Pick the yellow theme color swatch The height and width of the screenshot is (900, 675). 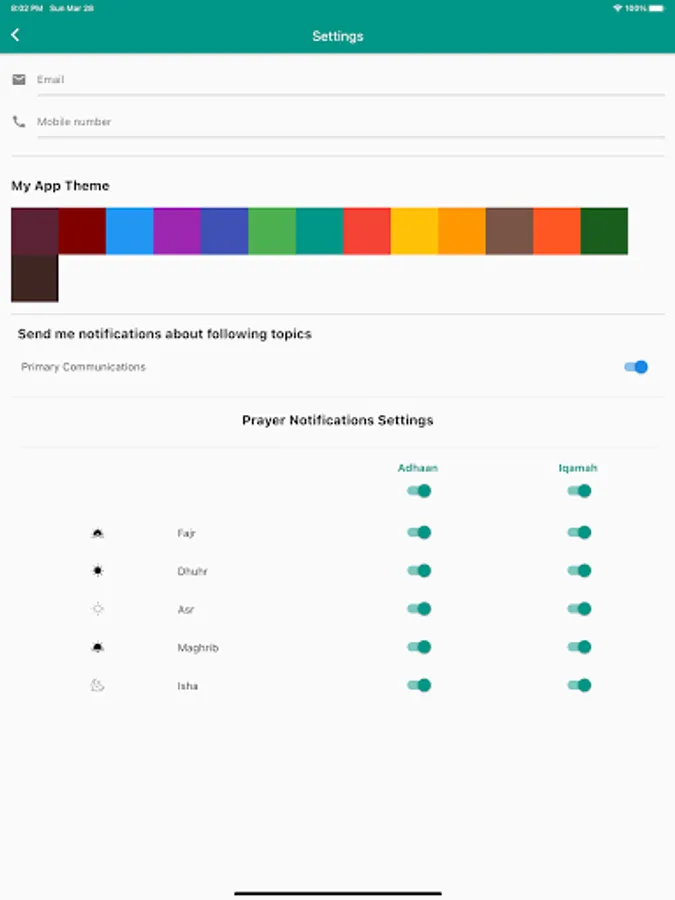(x=414, y=231)
